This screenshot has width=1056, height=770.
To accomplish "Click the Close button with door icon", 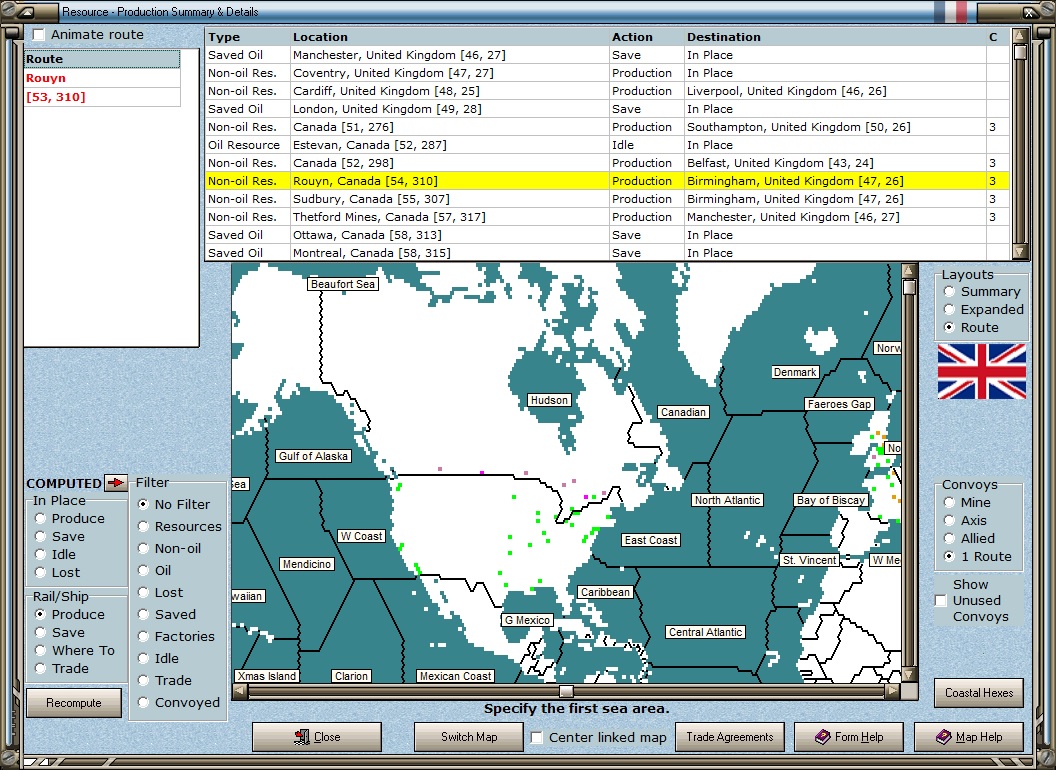I will pos(317,737).
